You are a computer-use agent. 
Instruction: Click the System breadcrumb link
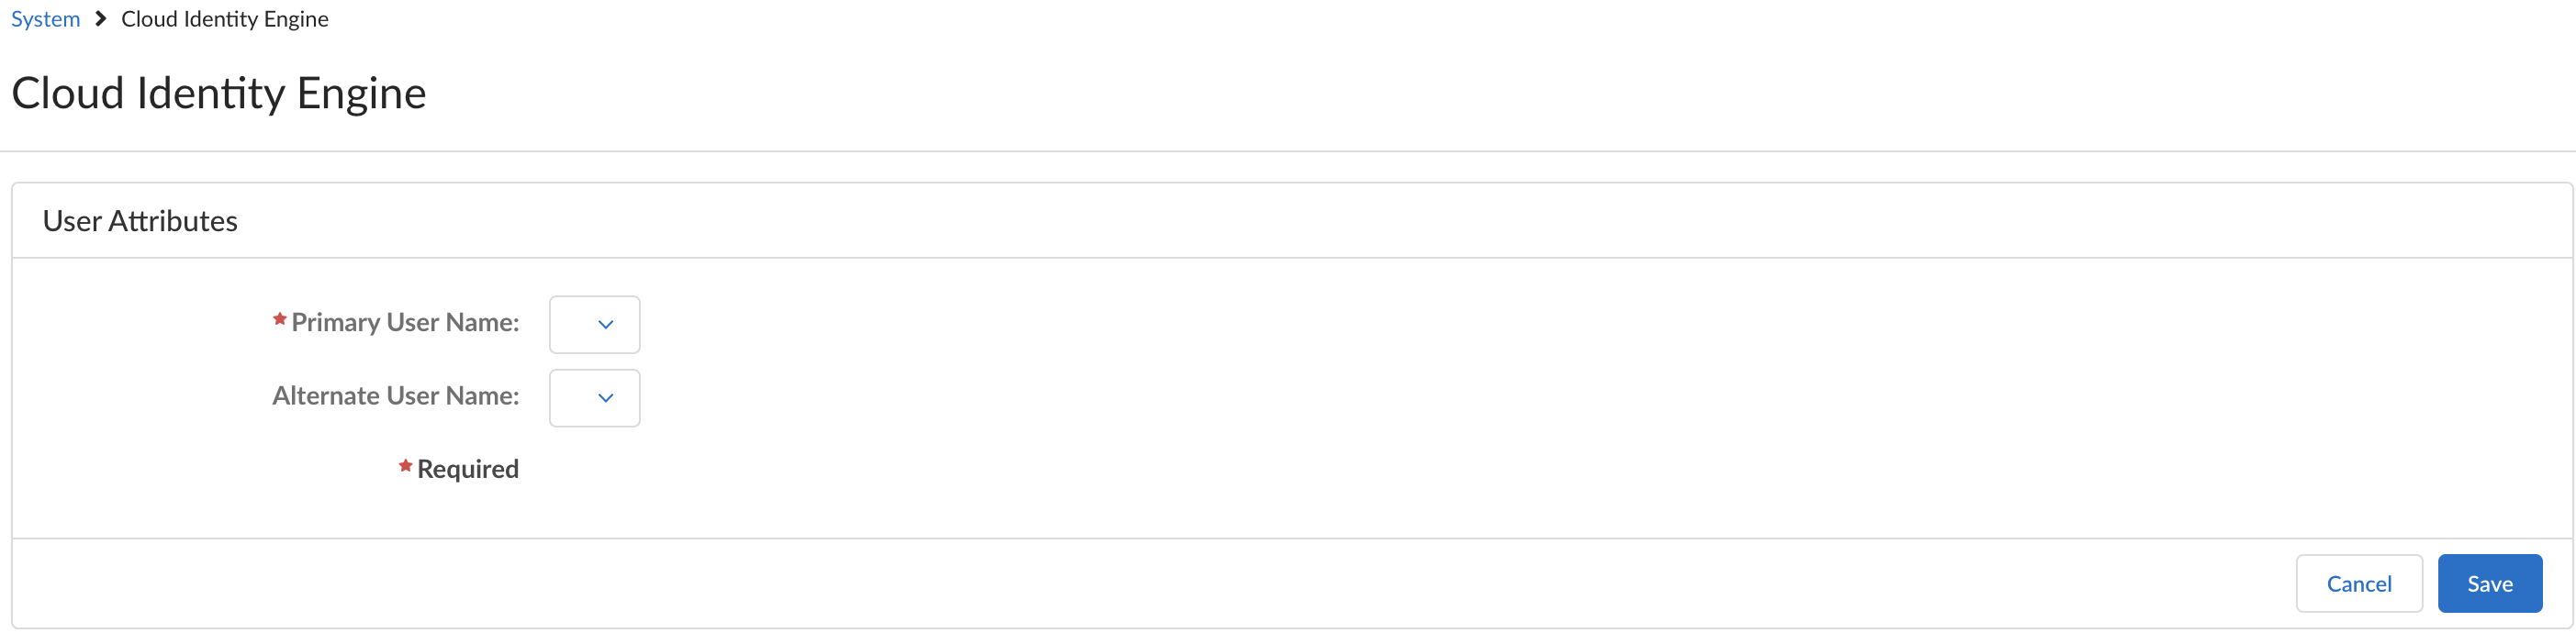(x=45, y=19)
